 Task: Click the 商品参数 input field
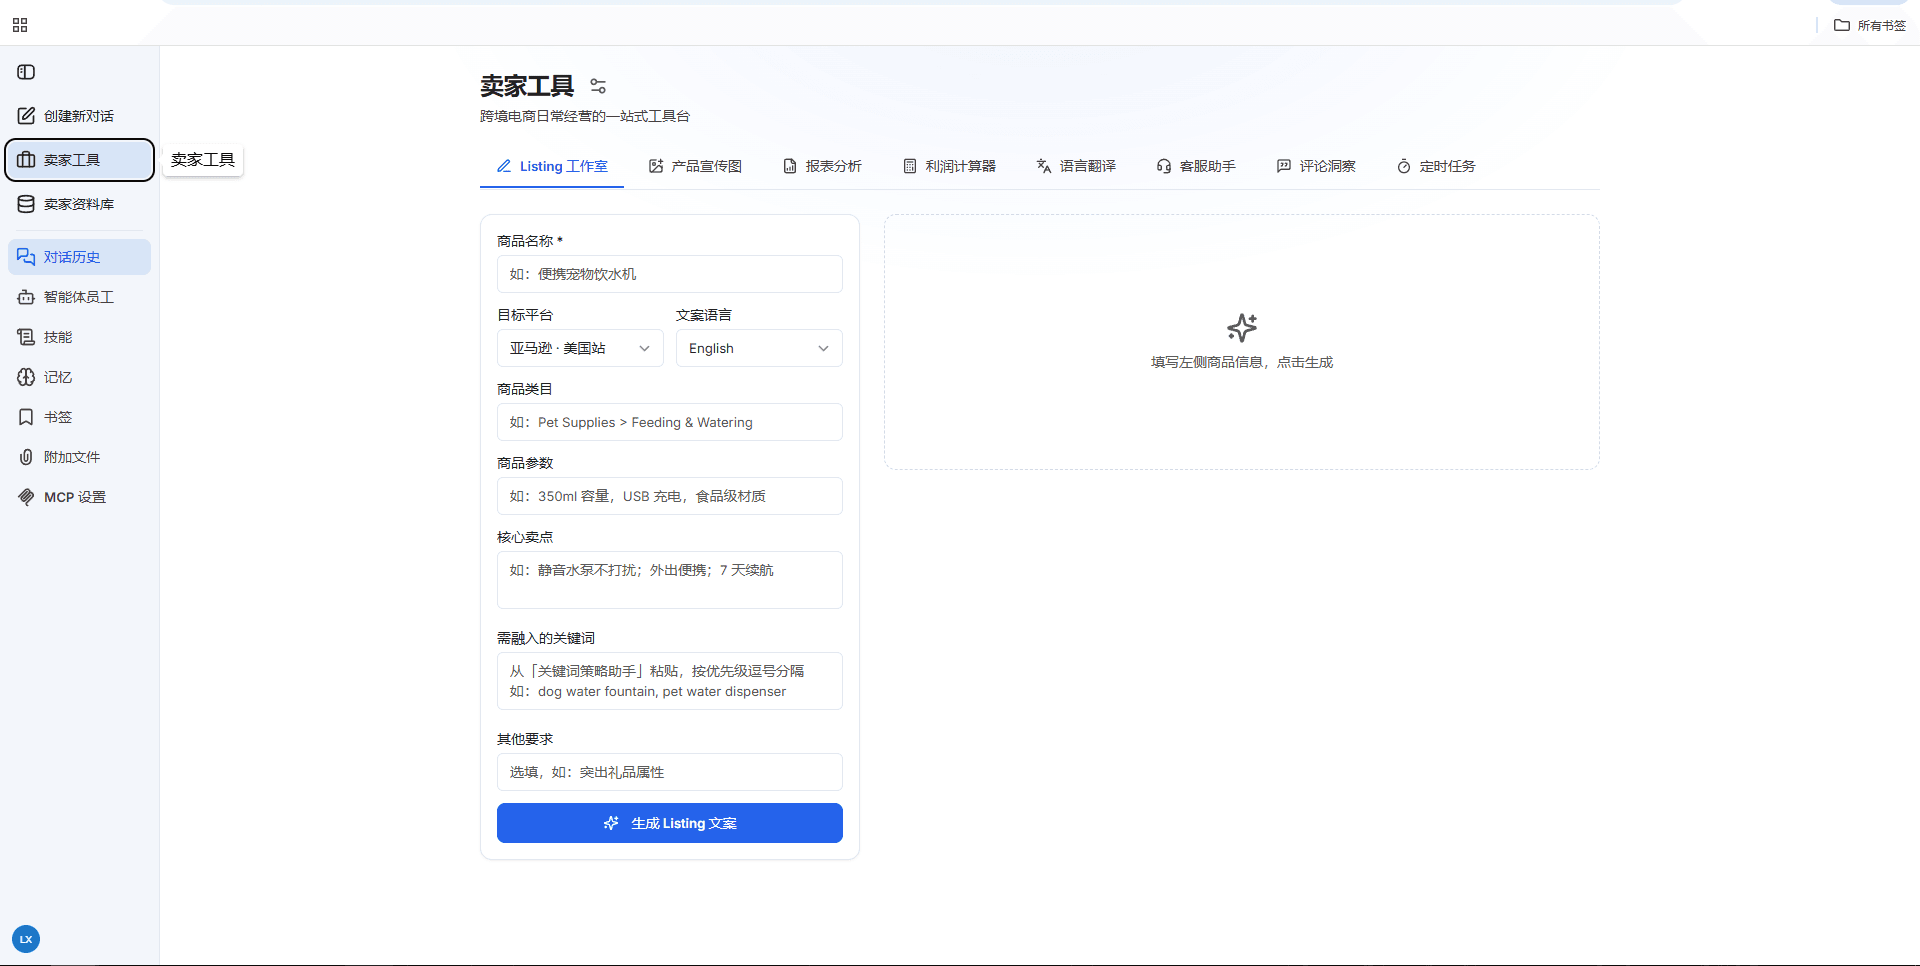(670, 496)
